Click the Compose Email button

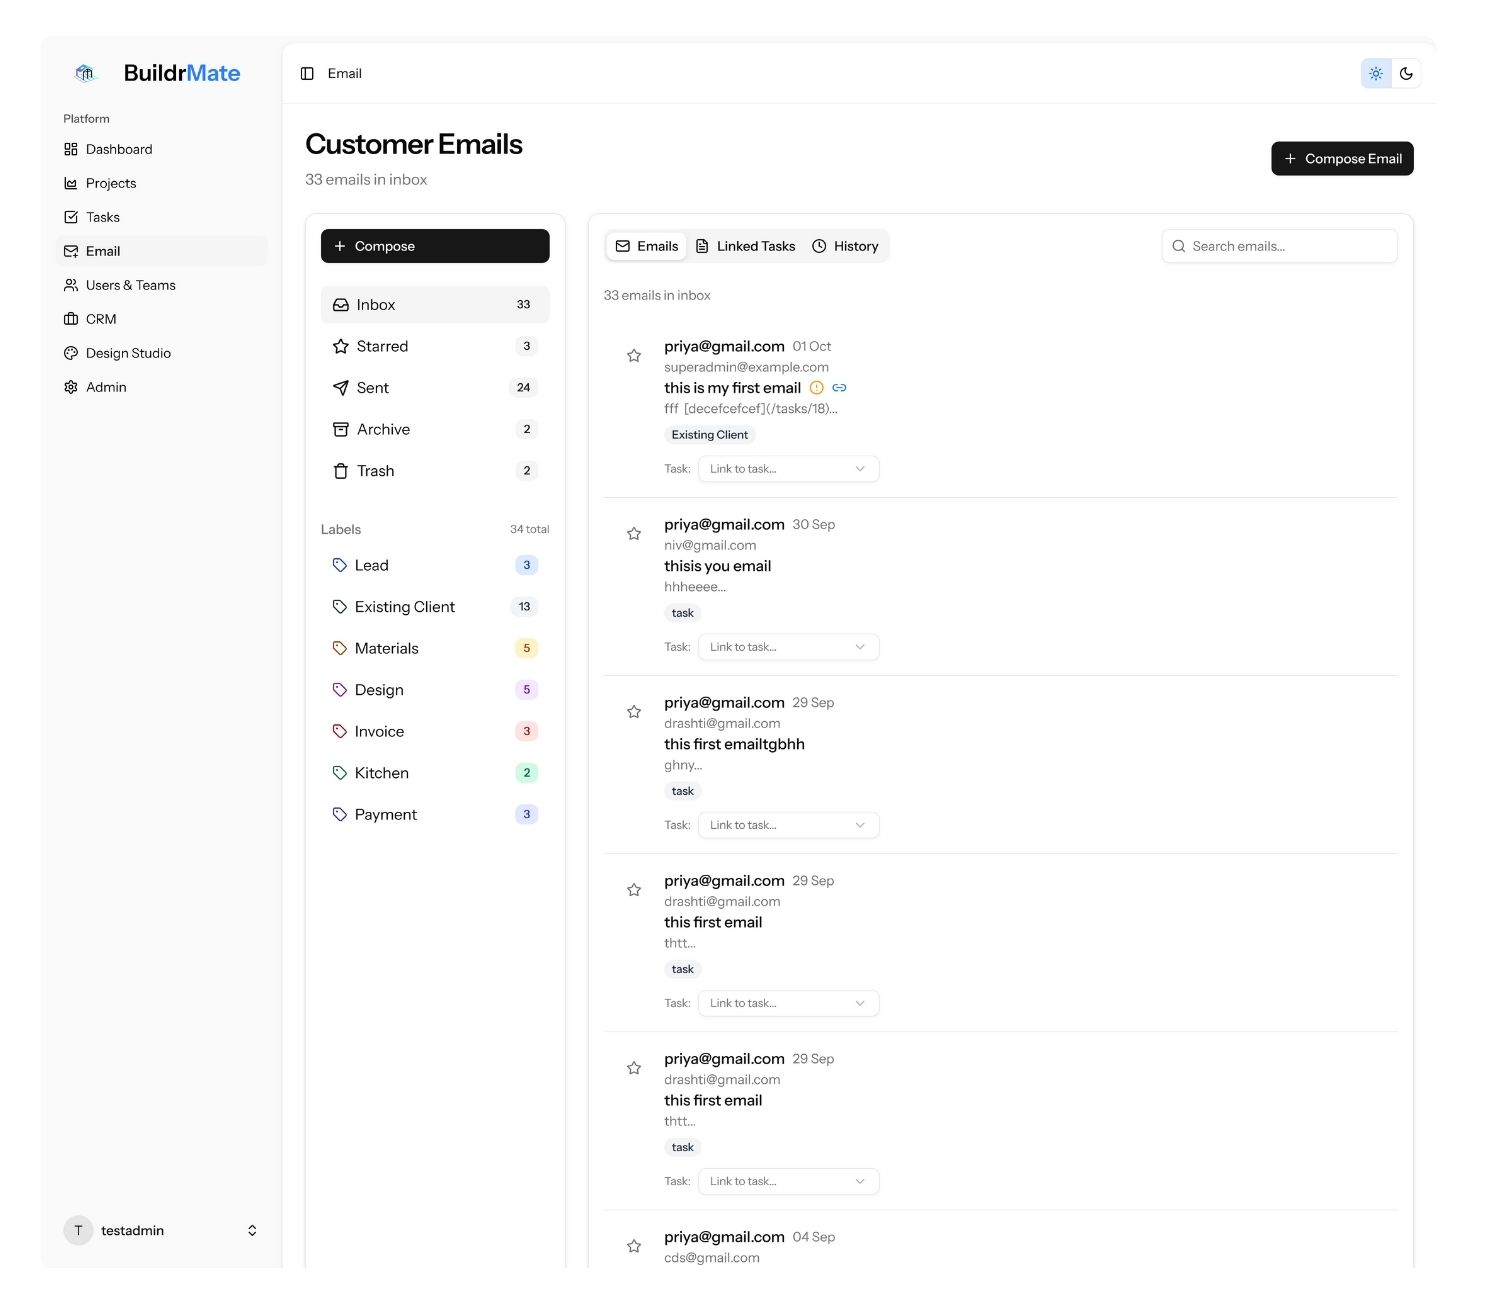(x=1342, y=158)
